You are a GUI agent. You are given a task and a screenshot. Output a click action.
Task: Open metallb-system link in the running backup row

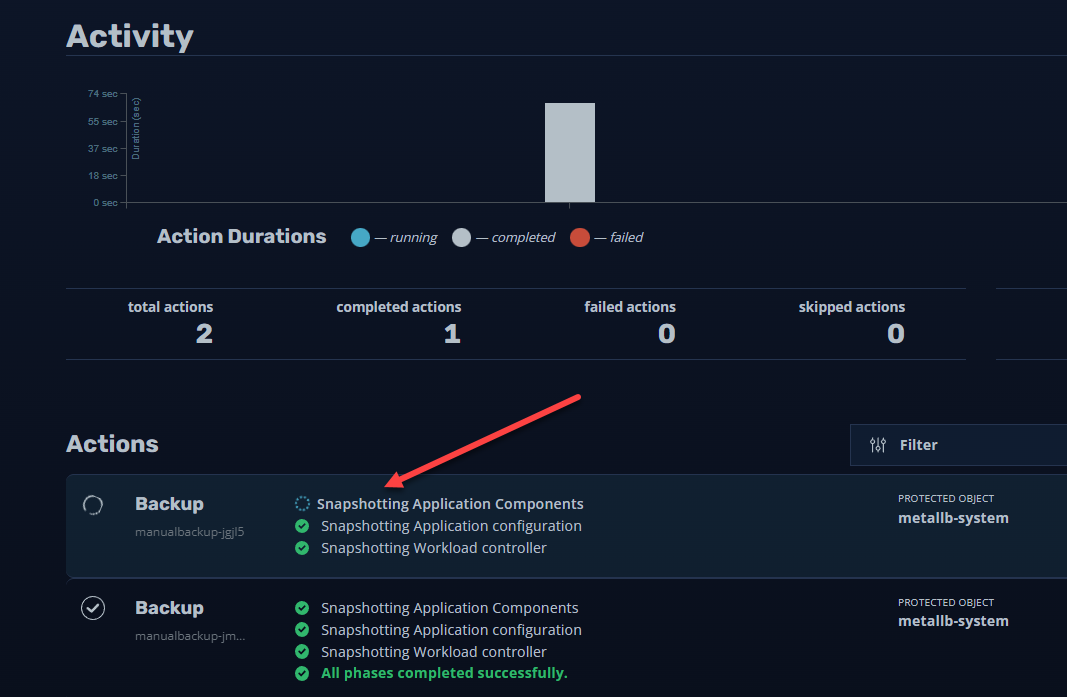coord(953,518)
